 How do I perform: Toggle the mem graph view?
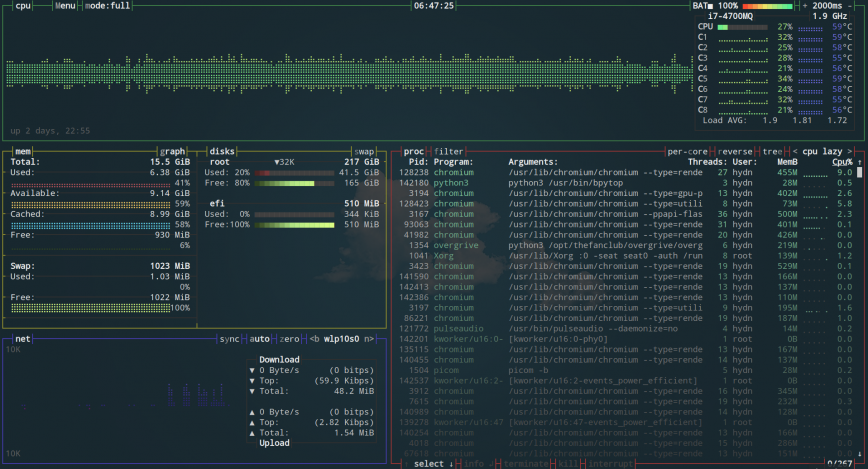pyautogui.click(x=173, y=151)
